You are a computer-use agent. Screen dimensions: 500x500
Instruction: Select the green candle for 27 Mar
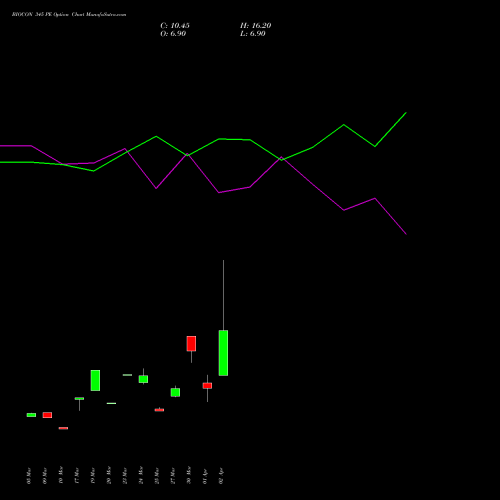click(x=175, y=392)
